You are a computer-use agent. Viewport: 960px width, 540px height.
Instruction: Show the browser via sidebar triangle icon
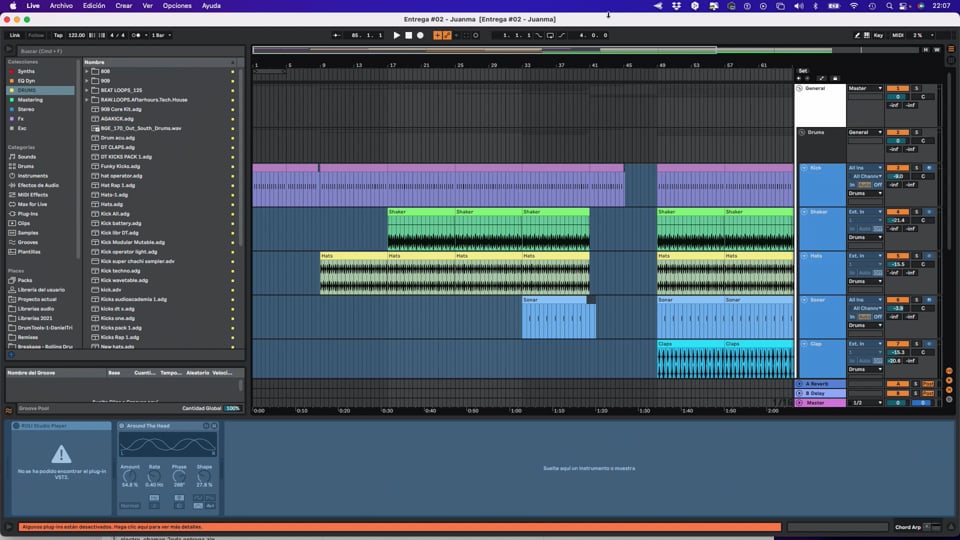(x=9, y=50)
